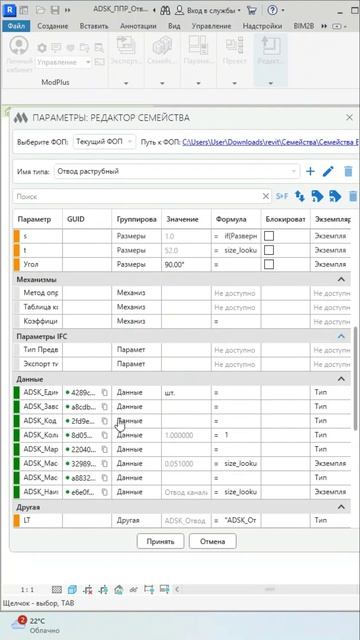Expand the ribbon tabs overflow arrows
Viewport: 360px width, 640px height.
click(324, 26)
